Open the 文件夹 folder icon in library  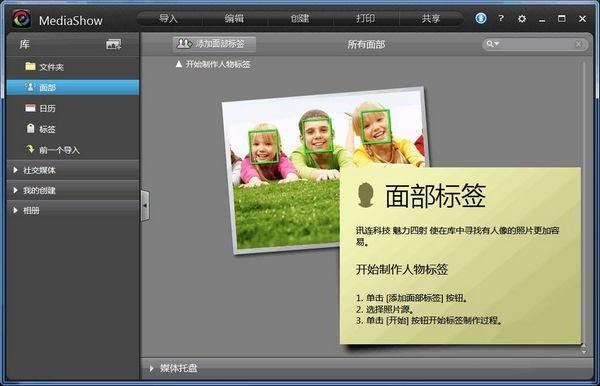30,66
